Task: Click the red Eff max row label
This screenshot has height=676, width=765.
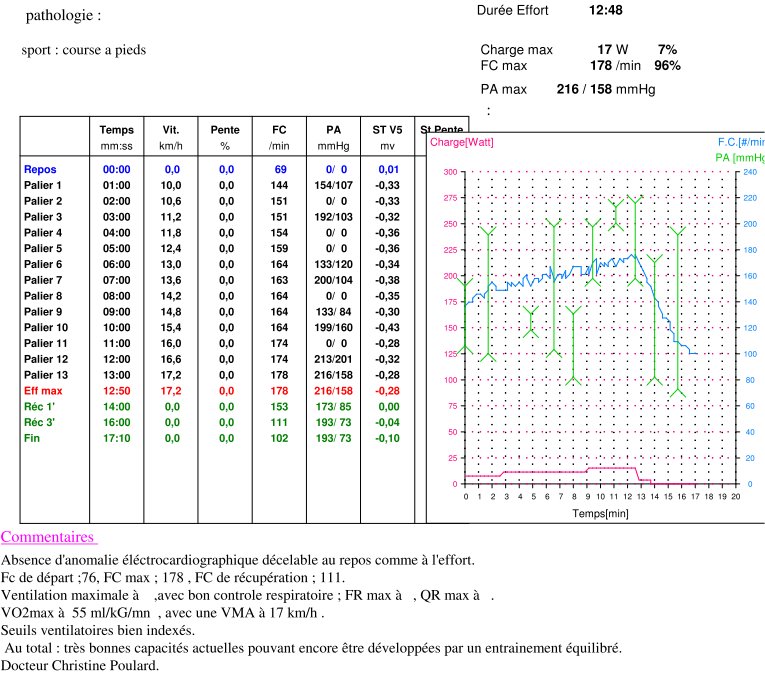Action: [x=43, y=391]
